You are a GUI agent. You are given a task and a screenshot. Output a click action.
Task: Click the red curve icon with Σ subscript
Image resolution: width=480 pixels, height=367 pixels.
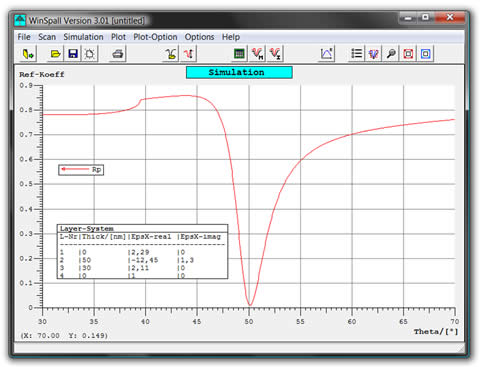tap(275, 54)
